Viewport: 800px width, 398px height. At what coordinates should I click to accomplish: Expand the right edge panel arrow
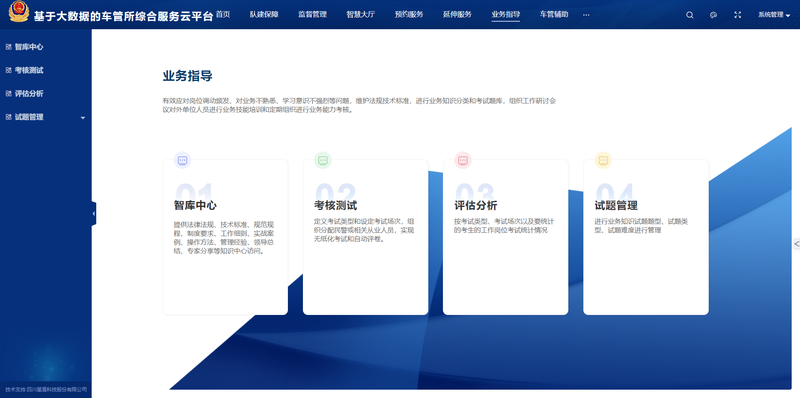point(796,244)
